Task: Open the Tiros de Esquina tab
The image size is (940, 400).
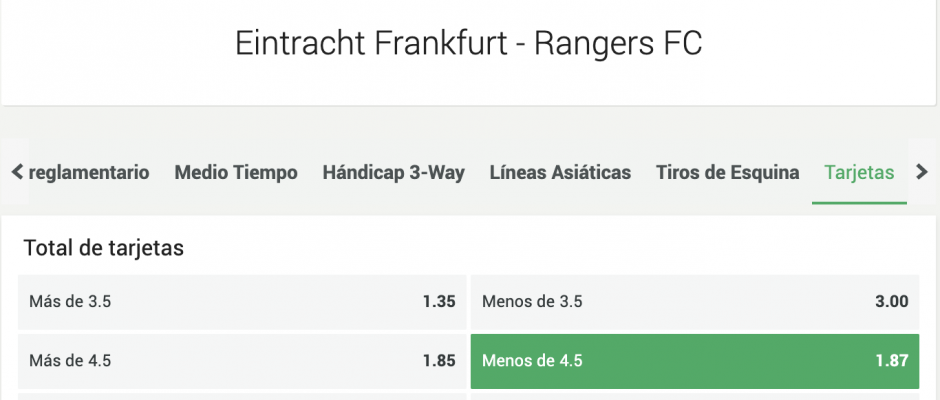Action: (x=727, y=173)
